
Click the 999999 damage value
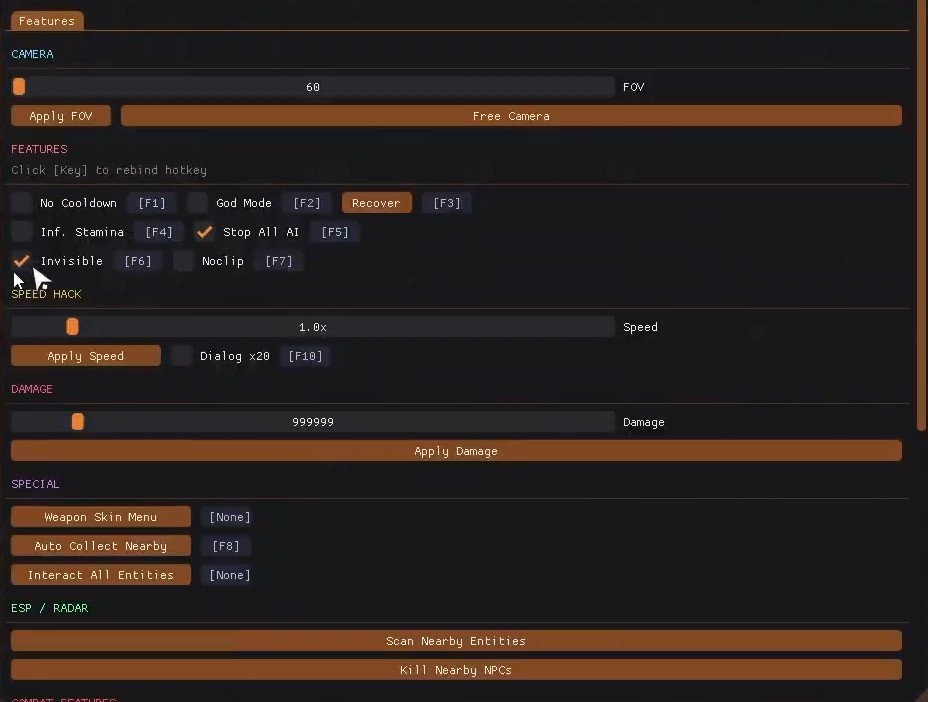[x=312, y=422]
